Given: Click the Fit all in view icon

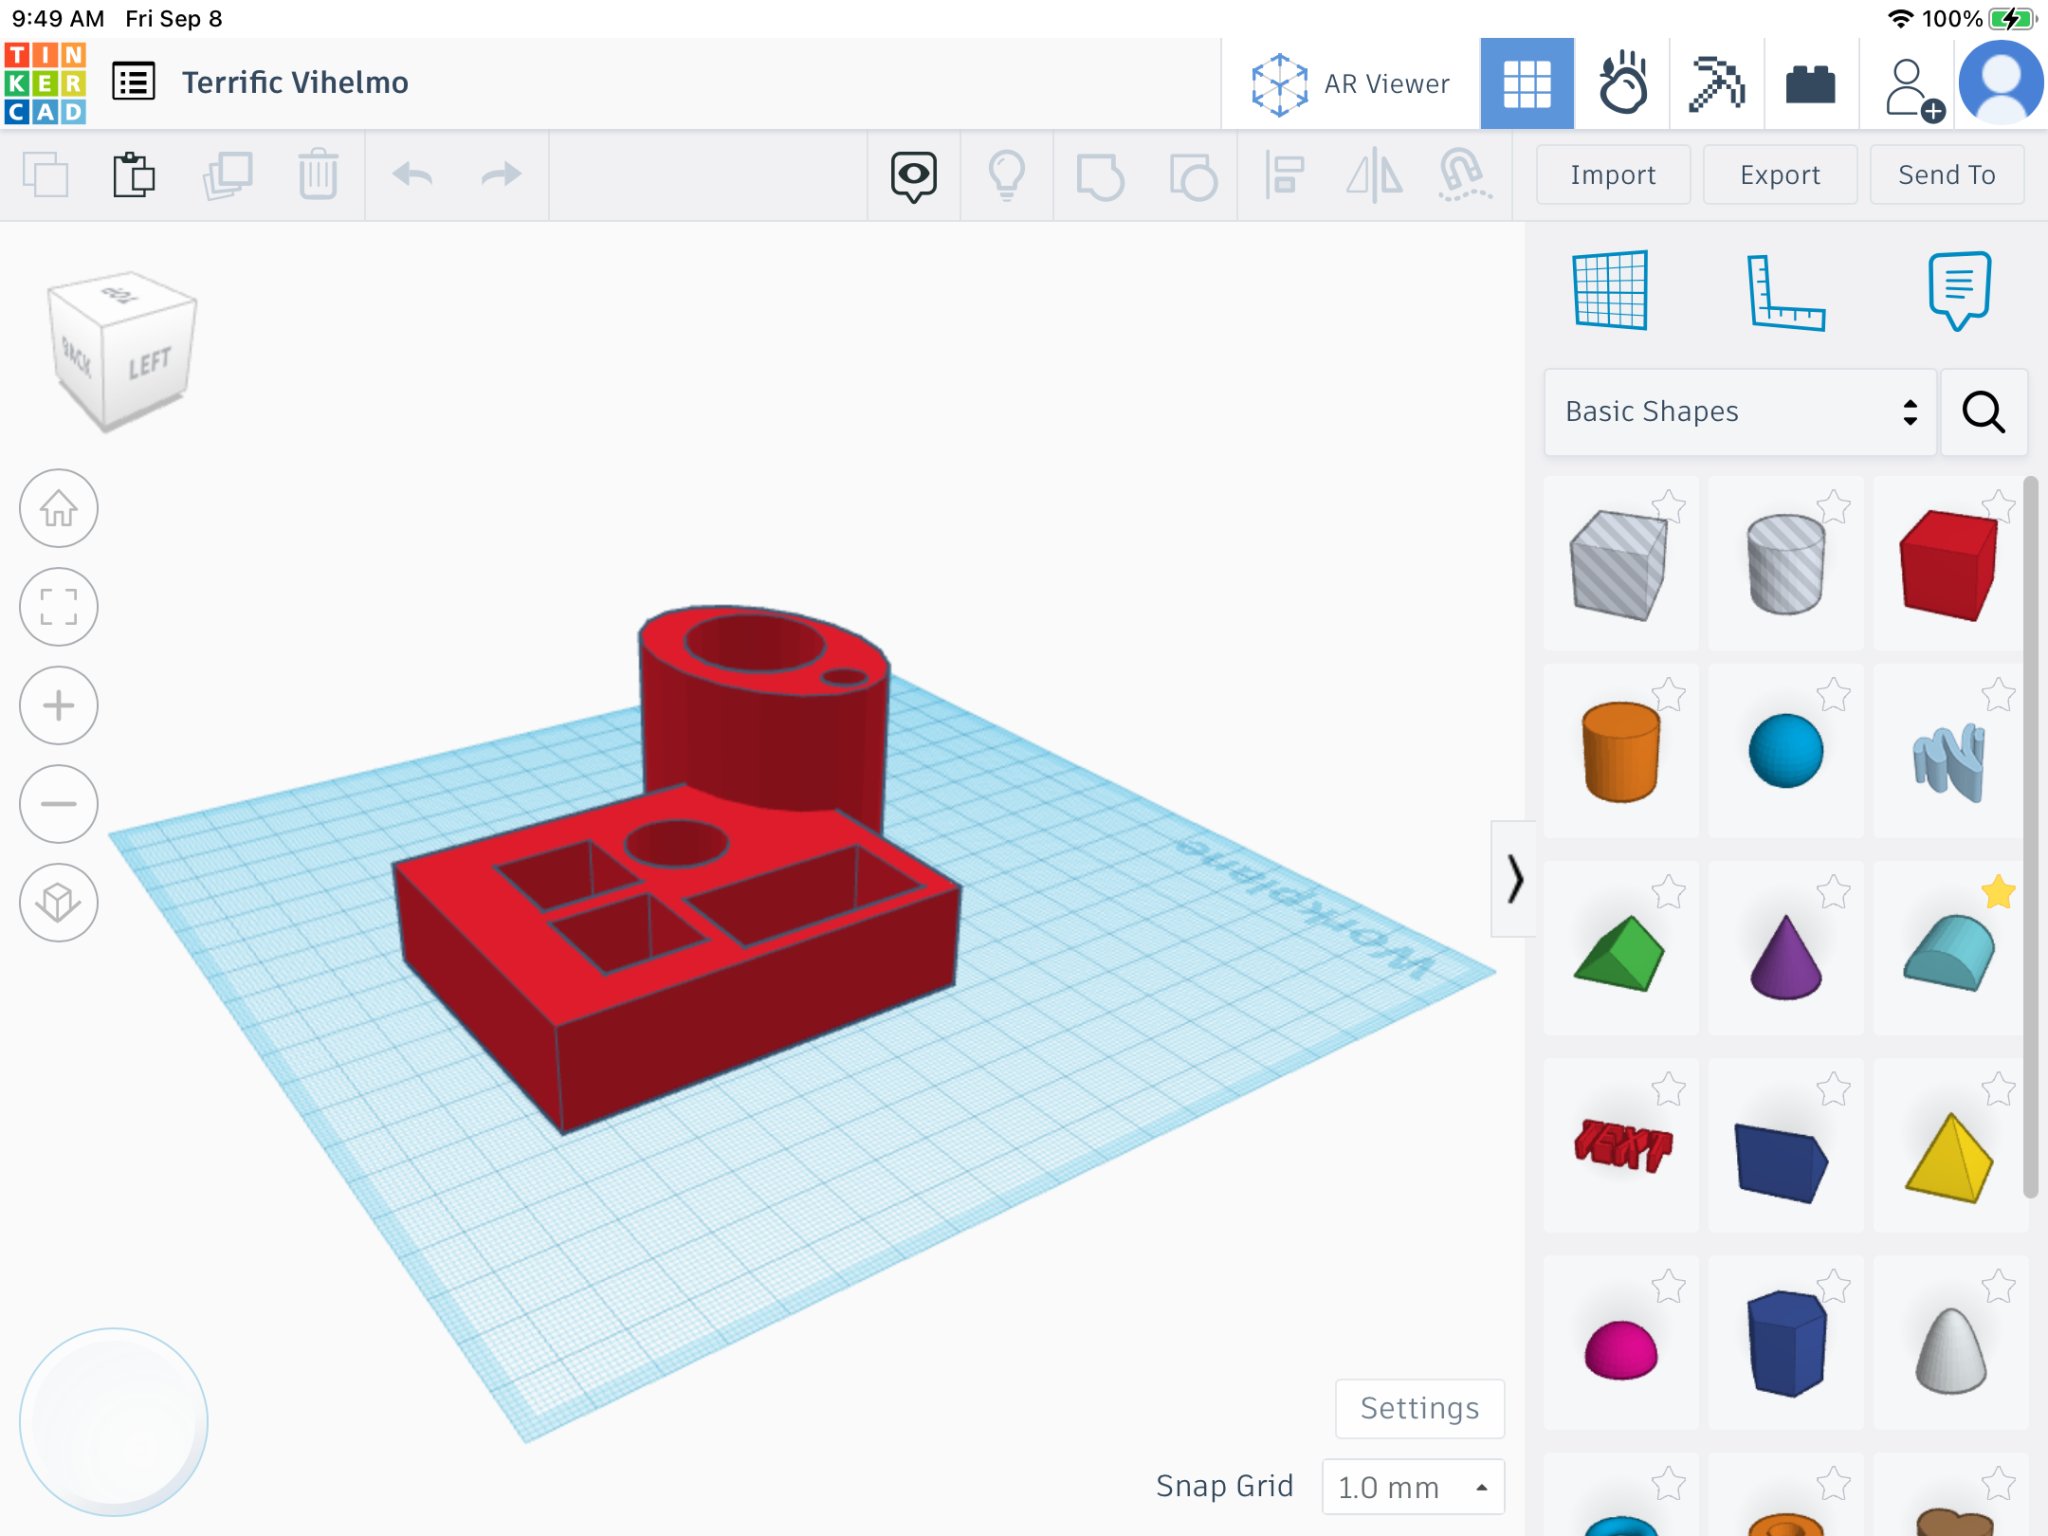Looking at the screenshot, I should point(59,607).
